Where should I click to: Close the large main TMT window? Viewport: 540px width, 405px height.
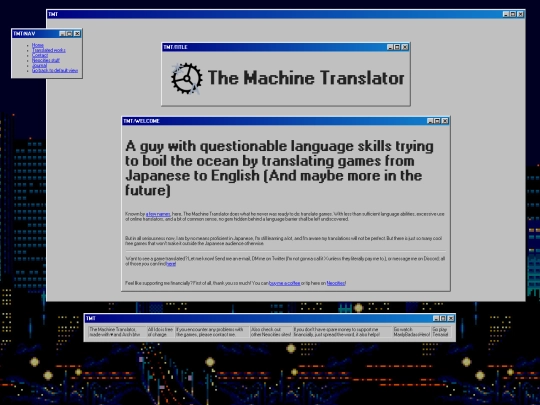tap(520, 14)
